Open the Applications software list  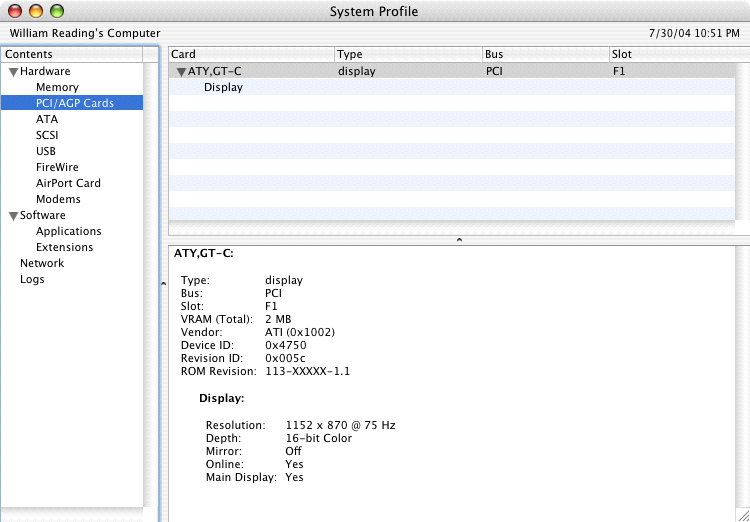tap(69, 231)
